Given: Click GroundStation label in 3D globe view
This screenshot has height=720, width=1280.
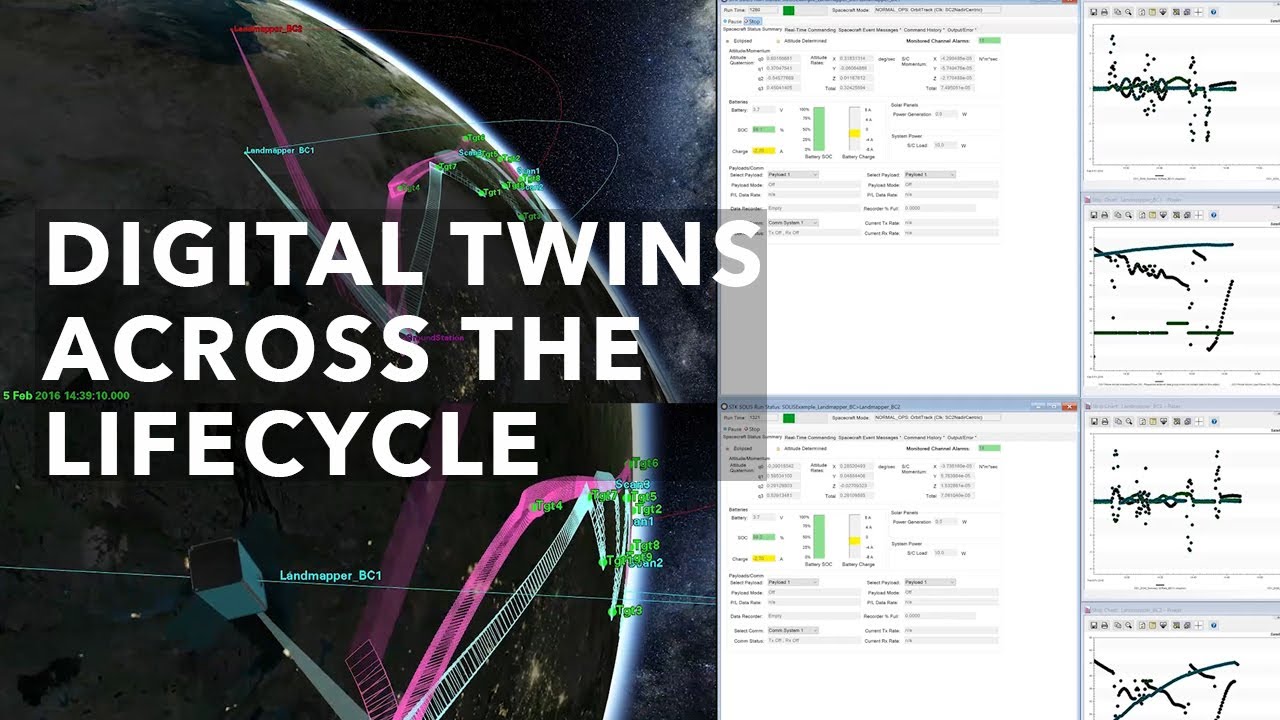Looking at the screenshot, I should click(434, 338).
